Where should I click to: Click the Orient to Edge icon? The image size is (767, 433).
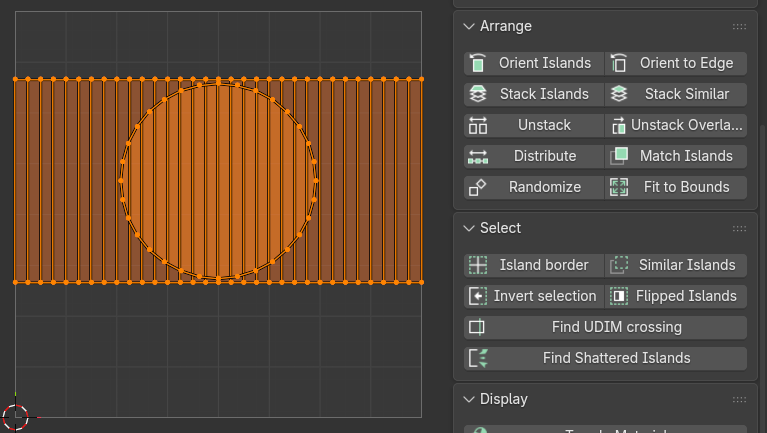[619, 63]
